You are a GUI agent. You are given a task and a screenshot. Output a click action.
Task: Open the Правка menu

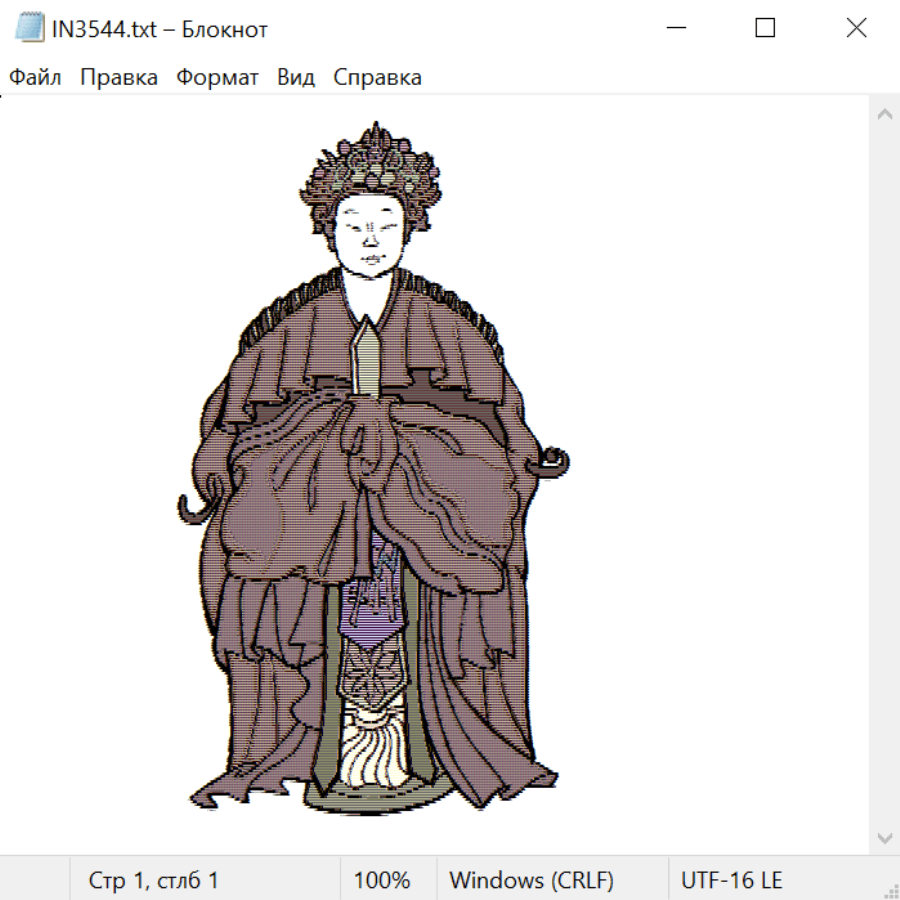pyautogui.click(x=118, y=78)
